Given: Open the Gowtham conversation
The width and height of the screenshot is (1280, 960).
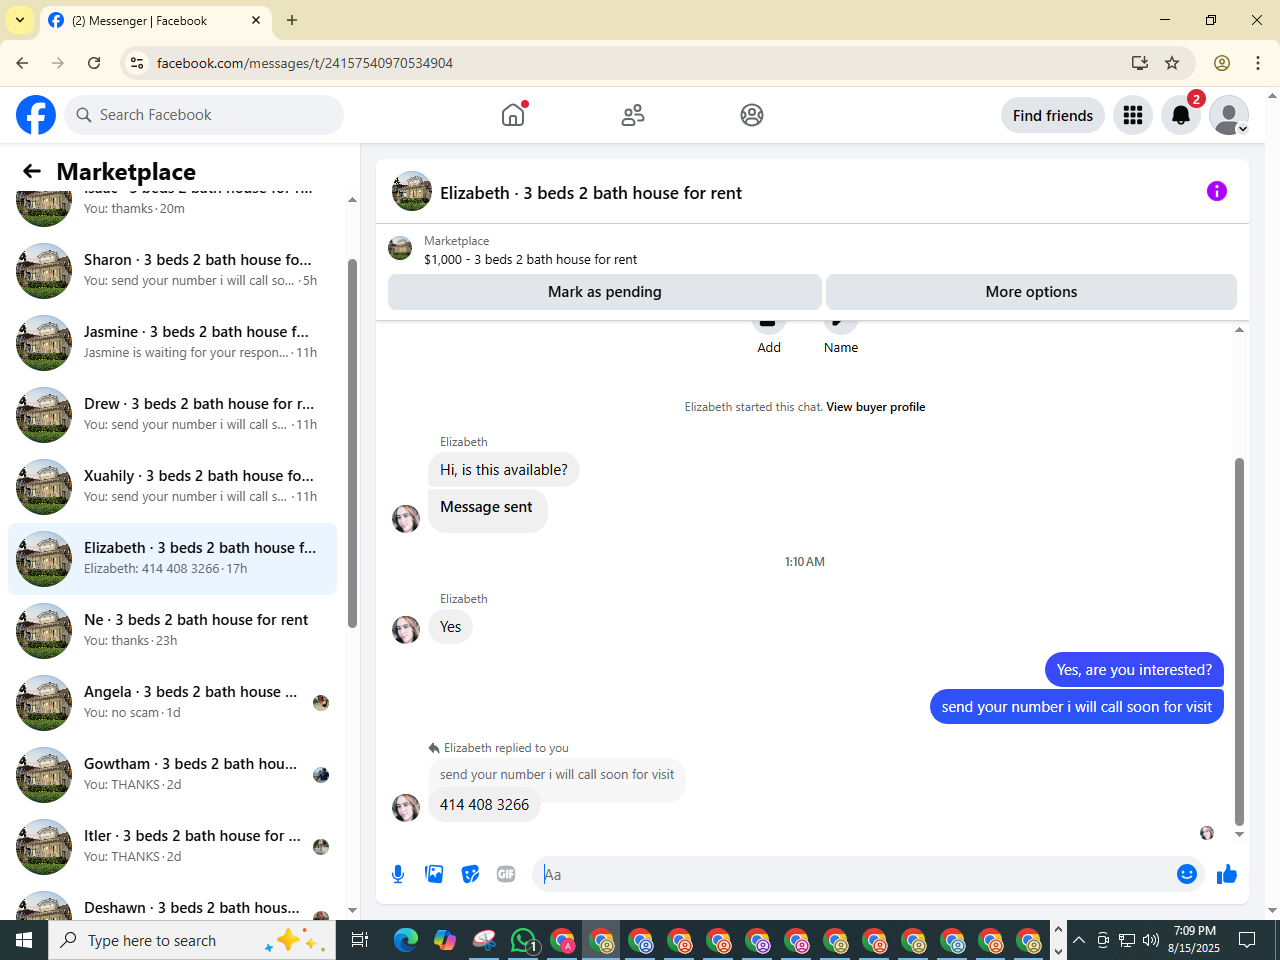Looking at the screenshot, I should (x=172, y=774).
